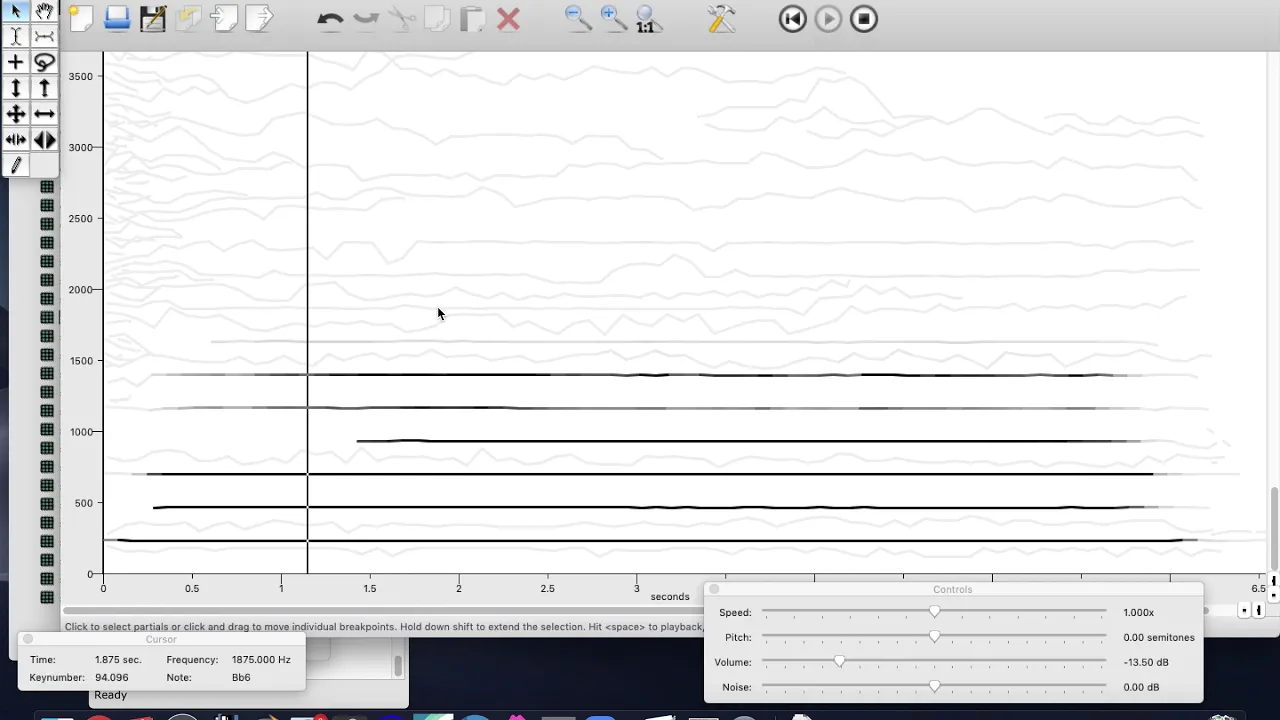Screen dimensions: 1280x720
Task: Click the playhead line in the partials view
Action: [307, 313]
